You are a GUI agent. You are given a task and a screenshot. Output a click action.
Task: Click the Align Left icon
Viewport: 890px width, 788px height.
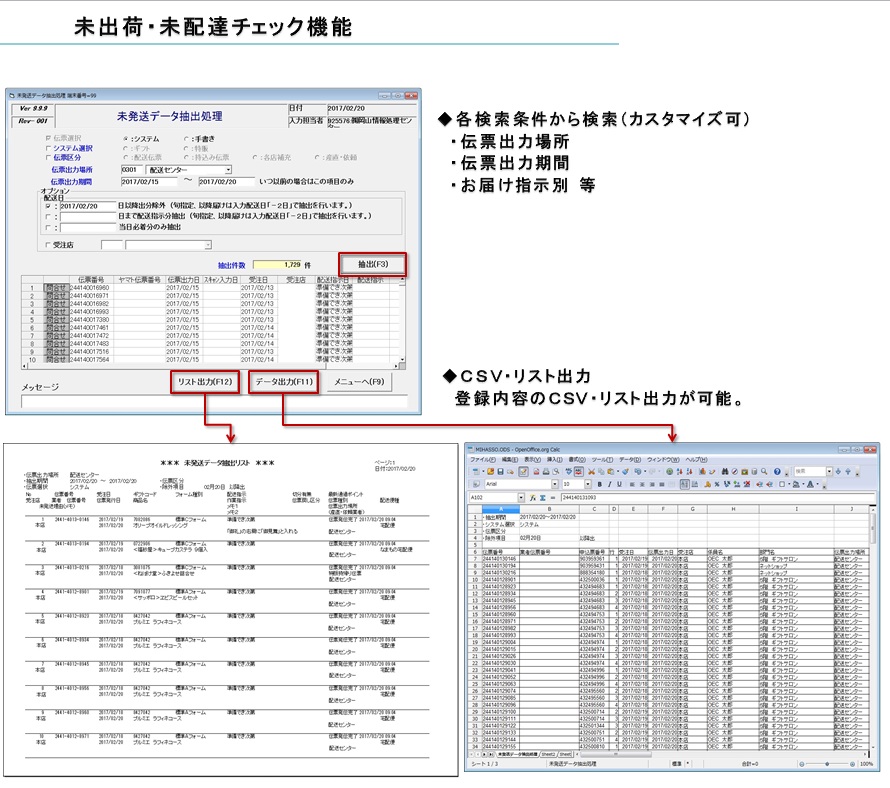[632, 484]
